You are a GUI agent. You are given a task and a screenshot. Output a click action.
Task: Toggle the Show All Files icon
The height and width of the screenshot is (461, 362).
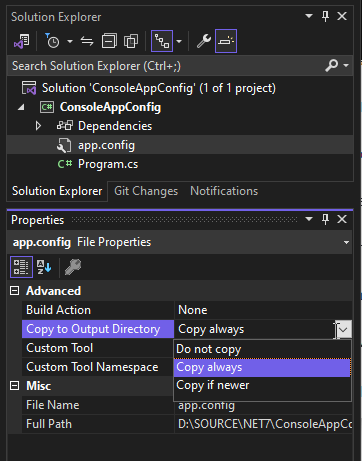click(131, 41)
